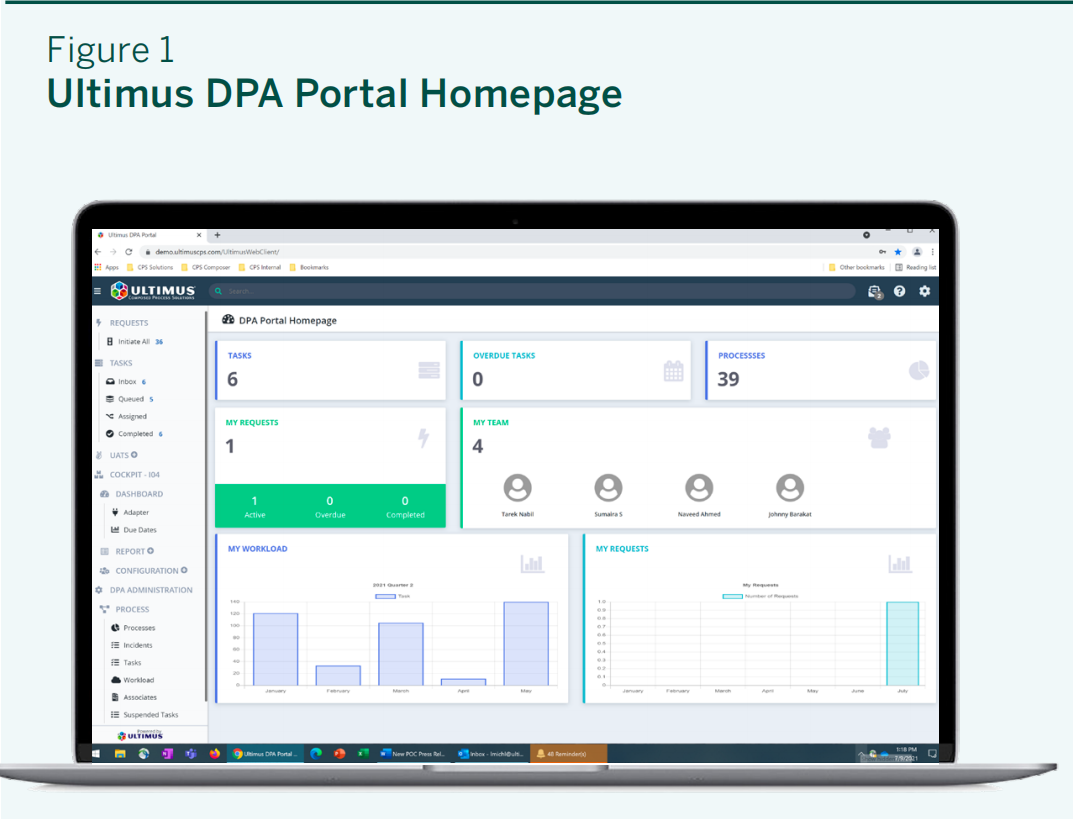Click the My Workload chart icon
Image resolution: width=1073 pixels, height=819 pixels.
pos(532,564)
